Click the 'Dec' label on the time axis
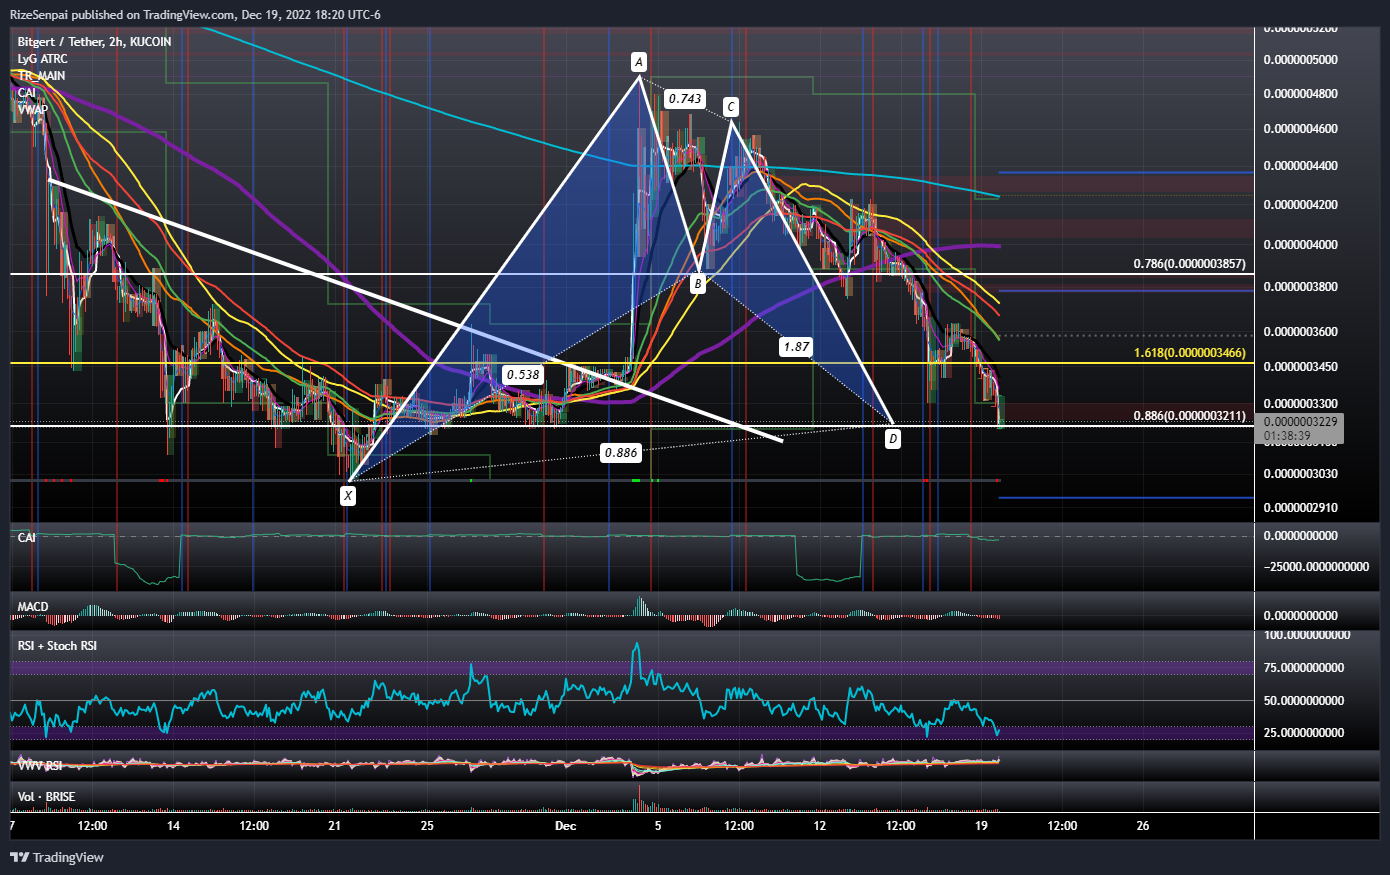The height and width of the screenshot is (875, 1390). [x=566, y=826]
